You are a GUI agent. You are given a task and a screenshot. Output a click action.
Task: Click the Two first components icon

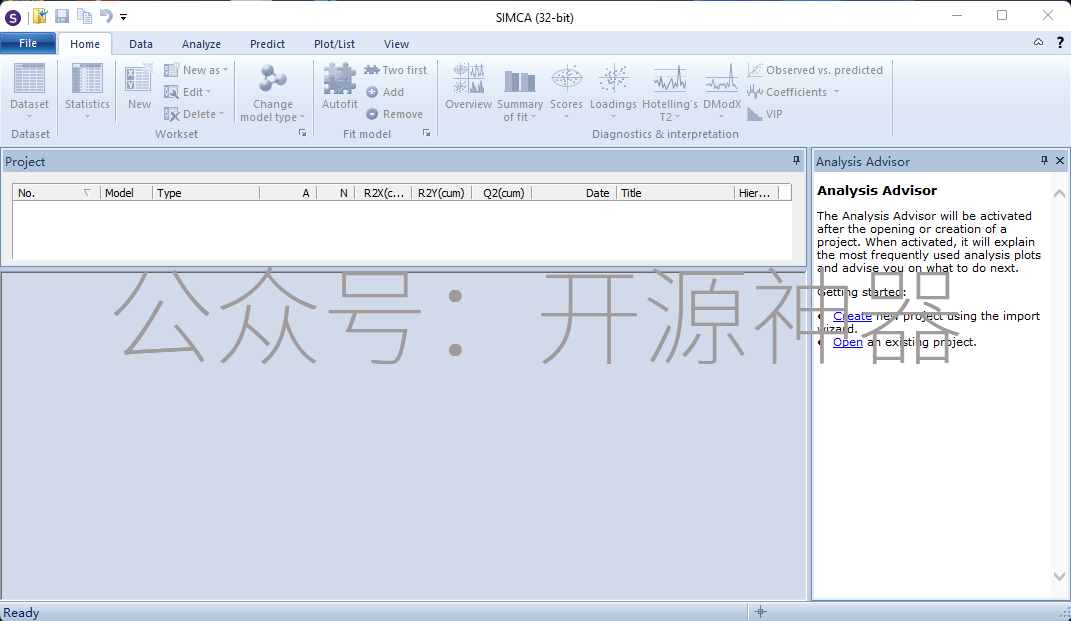(372, 70)
